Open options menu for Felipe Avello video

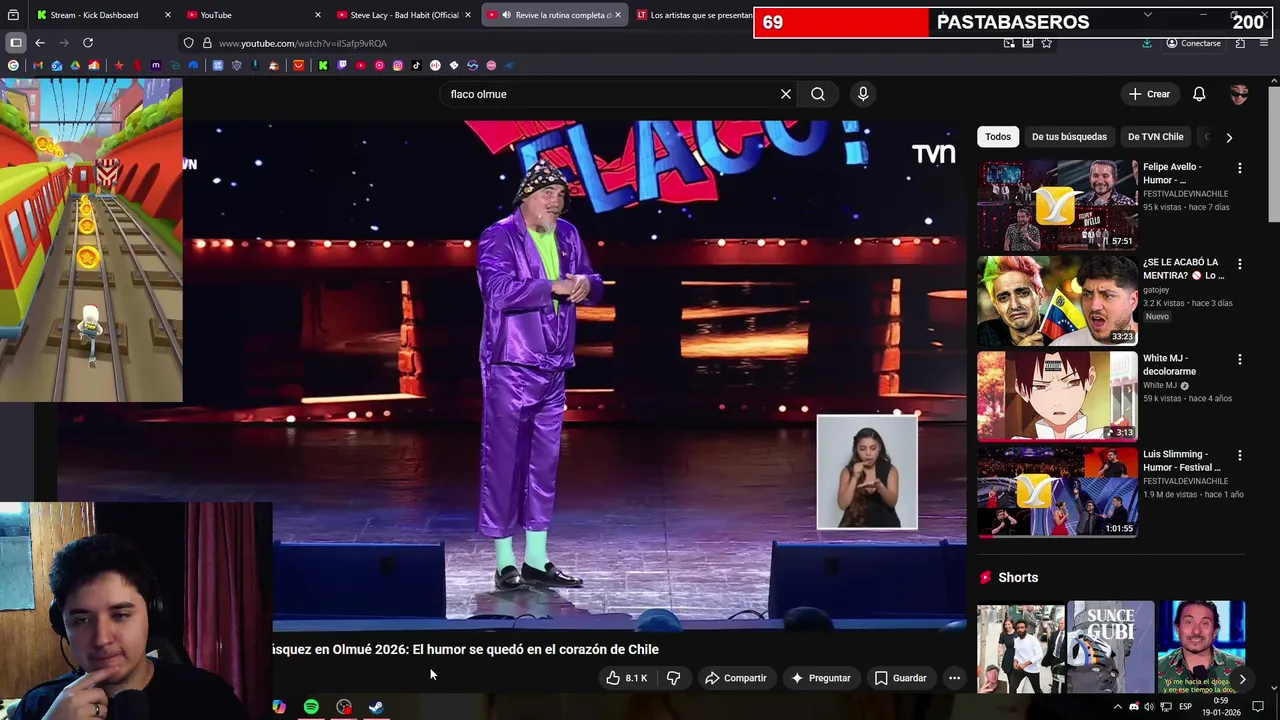pos(1240,168)
